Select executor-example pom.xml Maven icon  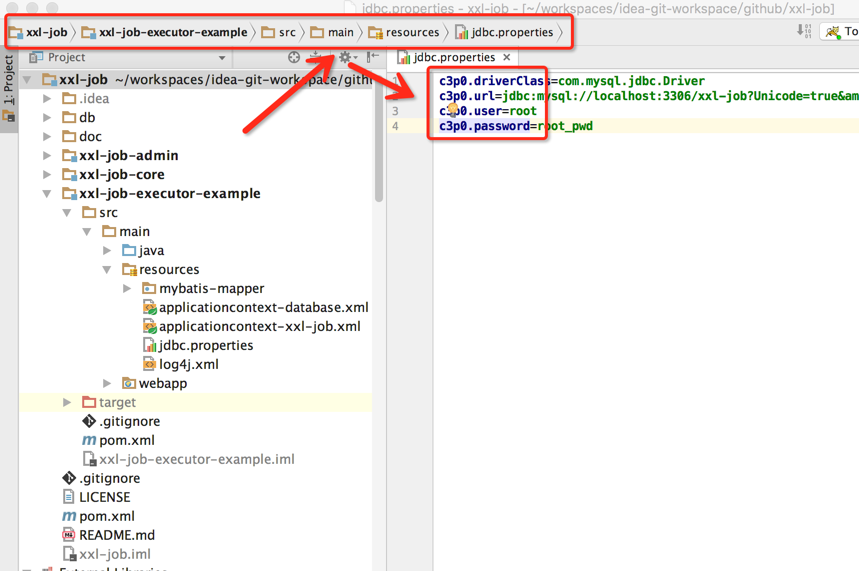[x=89, y=440]
